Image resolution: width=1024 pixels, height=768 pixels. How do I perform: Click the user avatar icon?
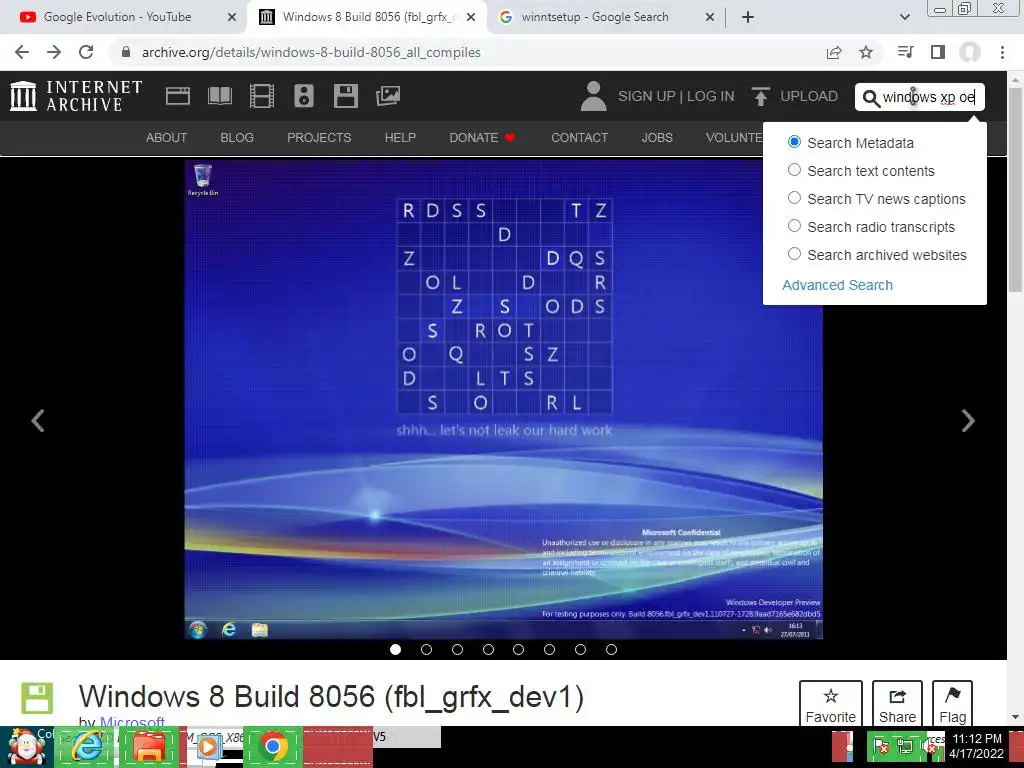(594, 96)
